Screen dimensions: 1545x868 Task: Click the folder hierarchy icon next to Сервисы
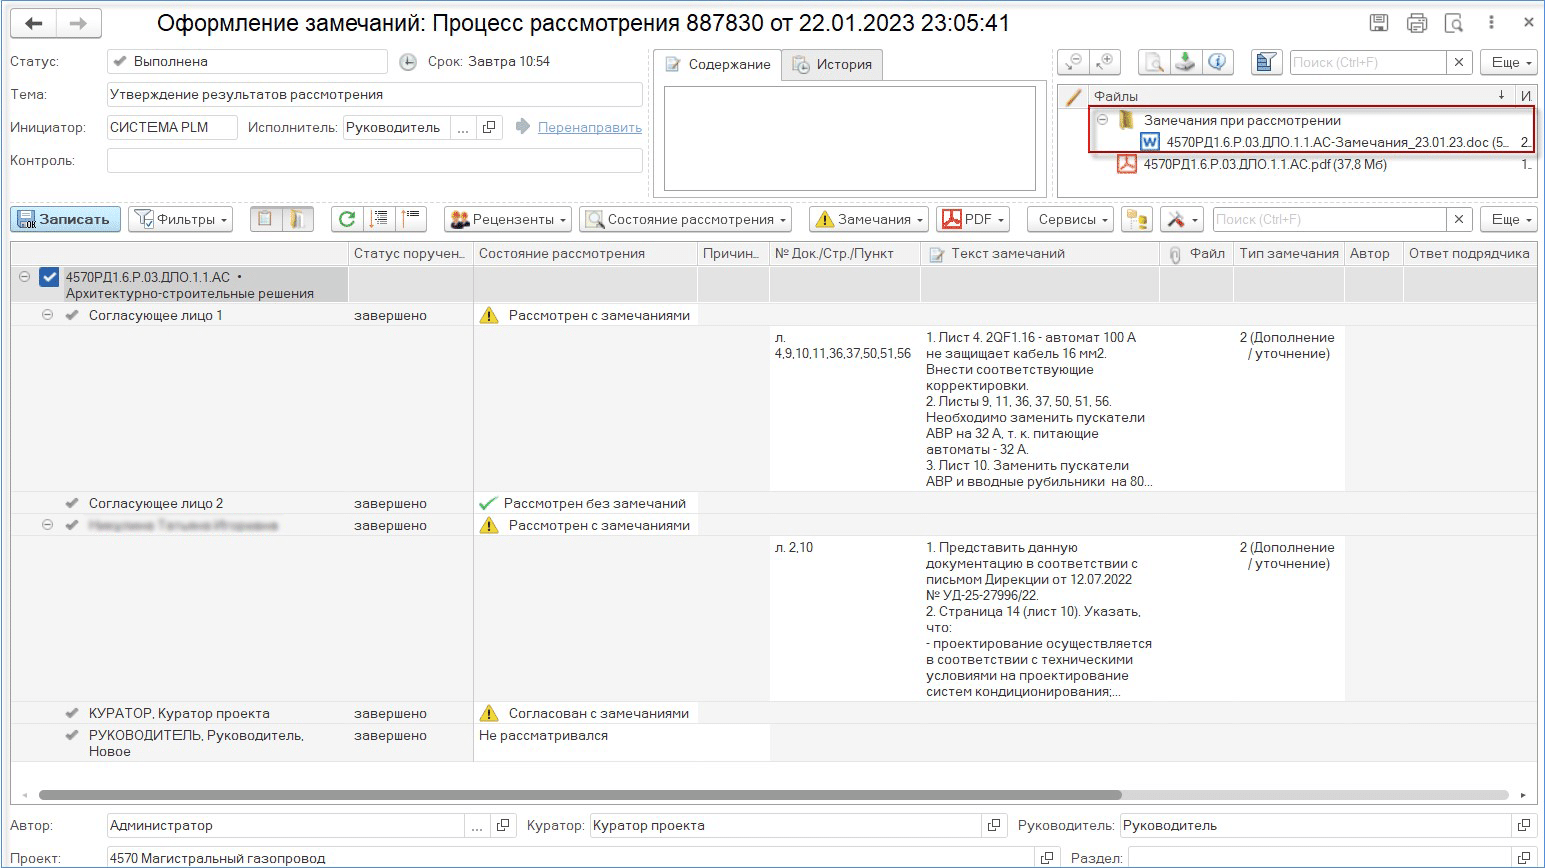click(1136, 219)
